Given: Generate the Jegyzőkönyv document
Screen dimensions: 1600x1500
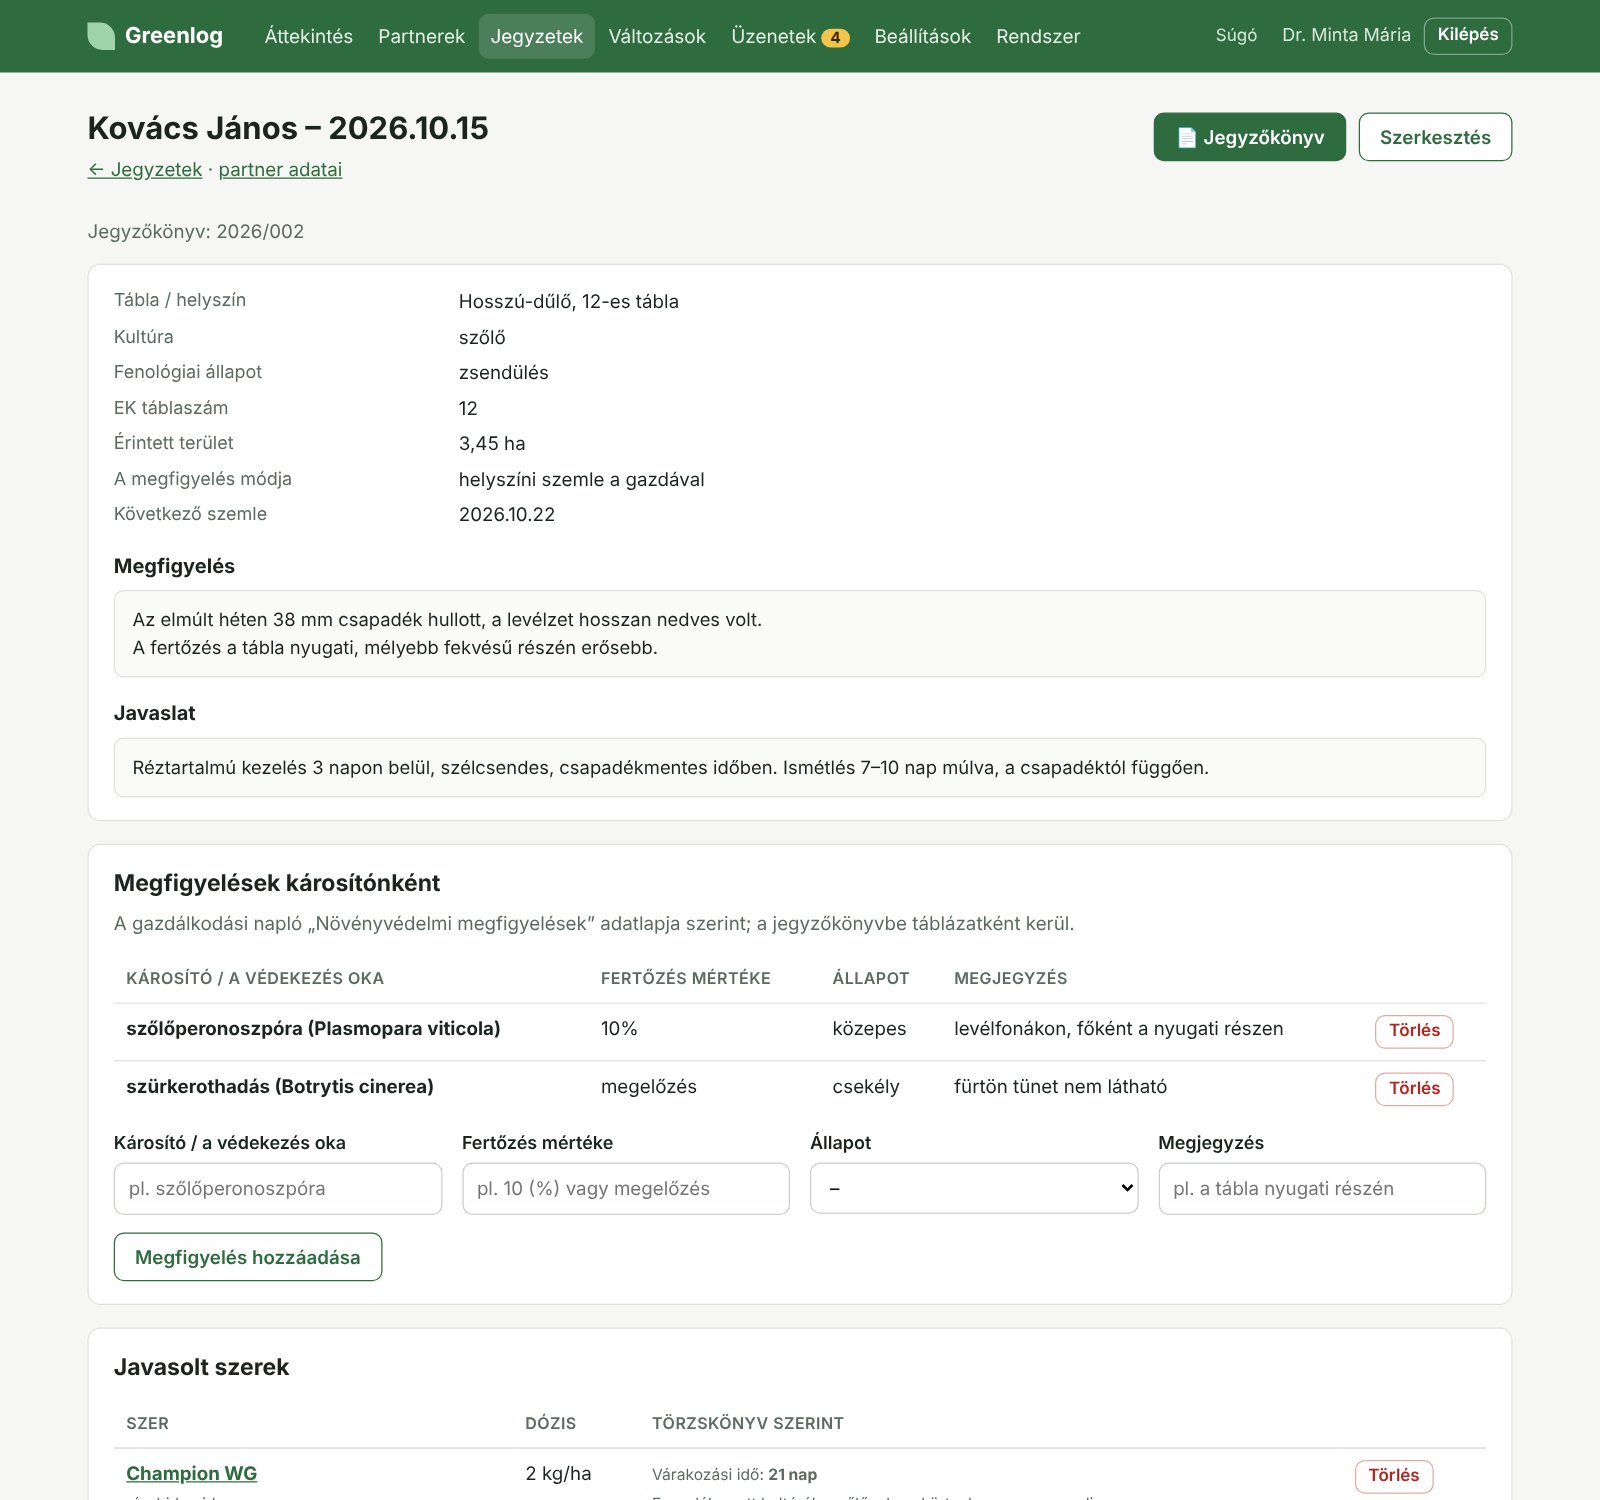Looking at the screenshot, I should [1249, 137].
